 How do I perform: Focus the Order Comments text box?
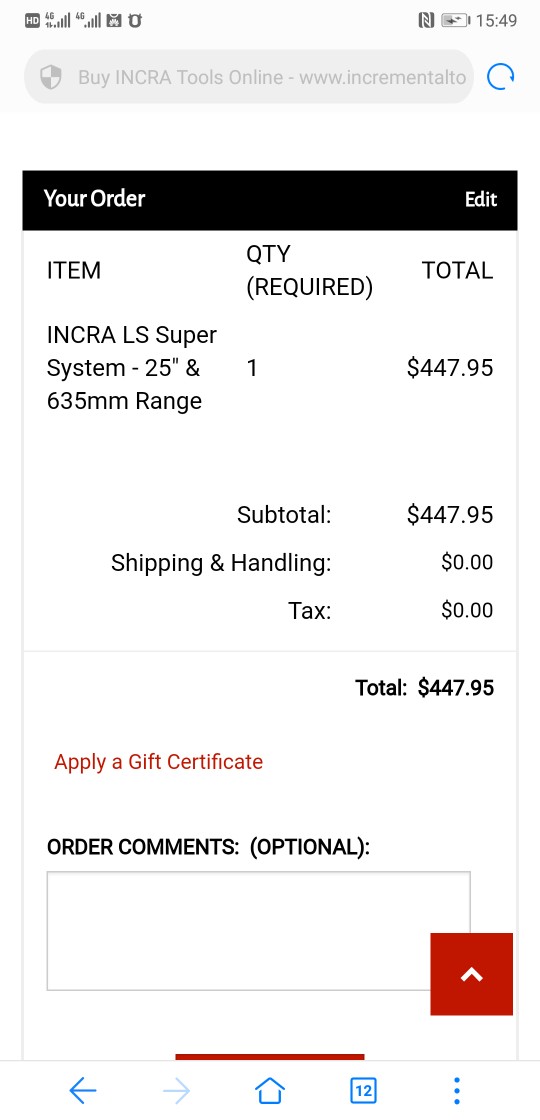click(259, 931)
